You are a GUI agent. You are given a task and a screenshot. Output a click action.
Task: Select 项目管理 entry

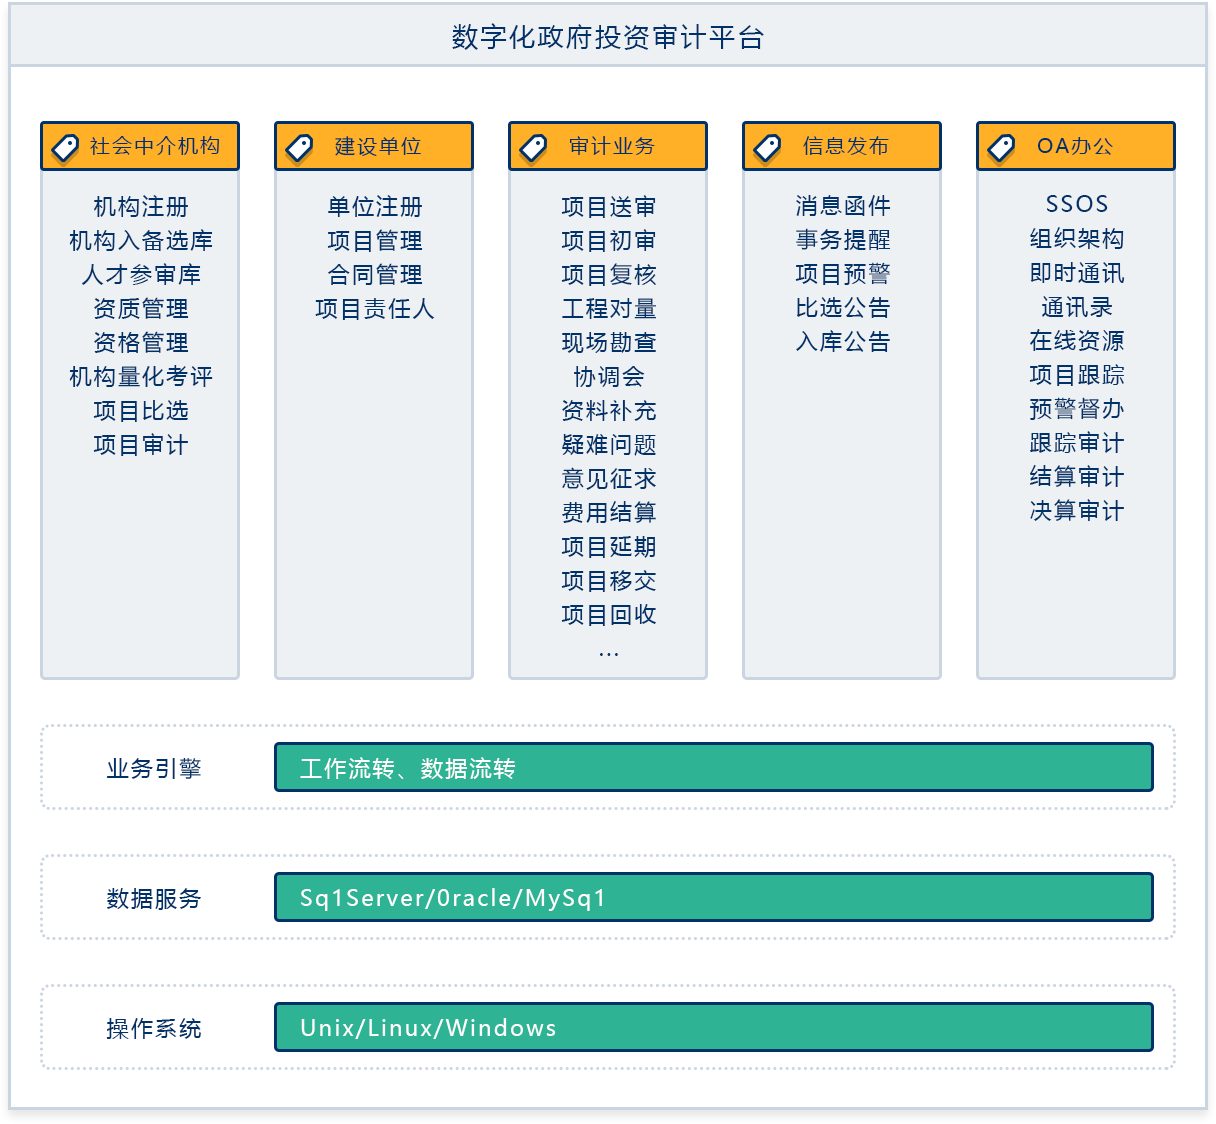(375, 241)
